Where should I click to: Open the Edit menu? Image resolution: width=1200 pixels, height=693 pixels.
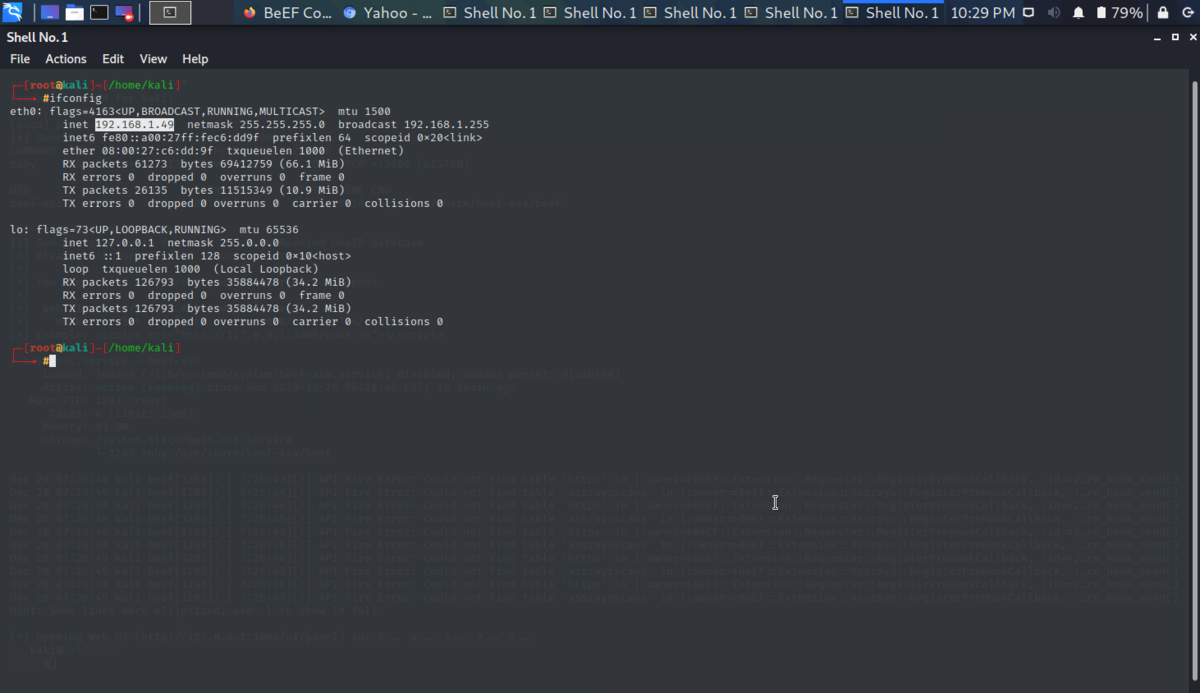tap(113, 59)
